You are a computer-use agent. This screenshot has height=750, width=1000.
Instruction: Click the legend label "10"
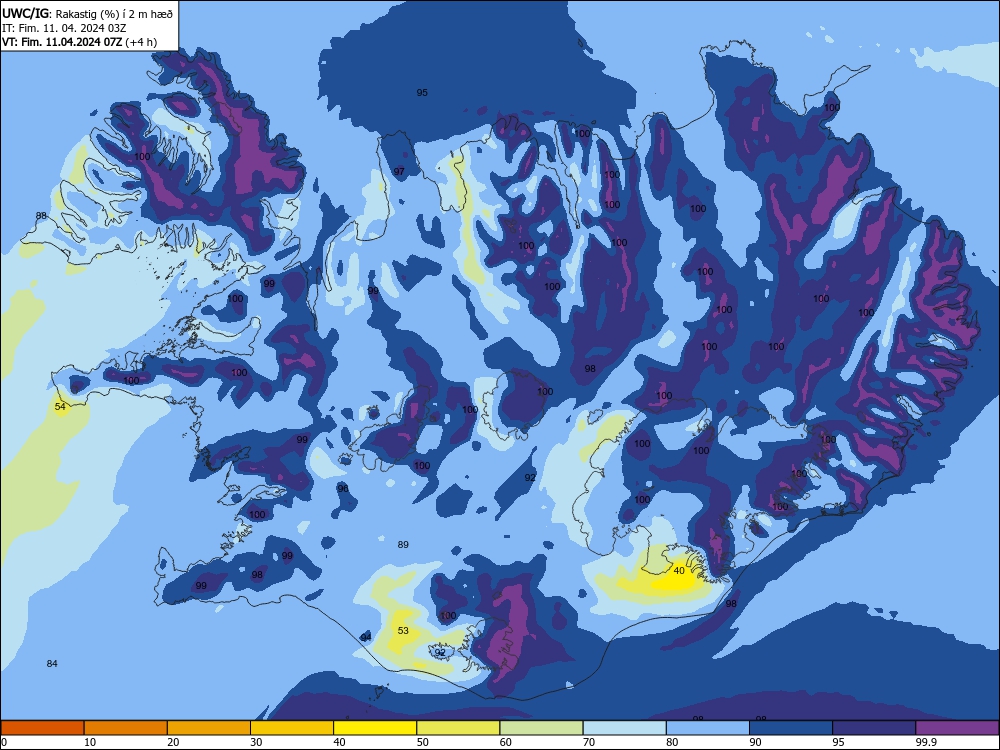click(x=90, y=742)
